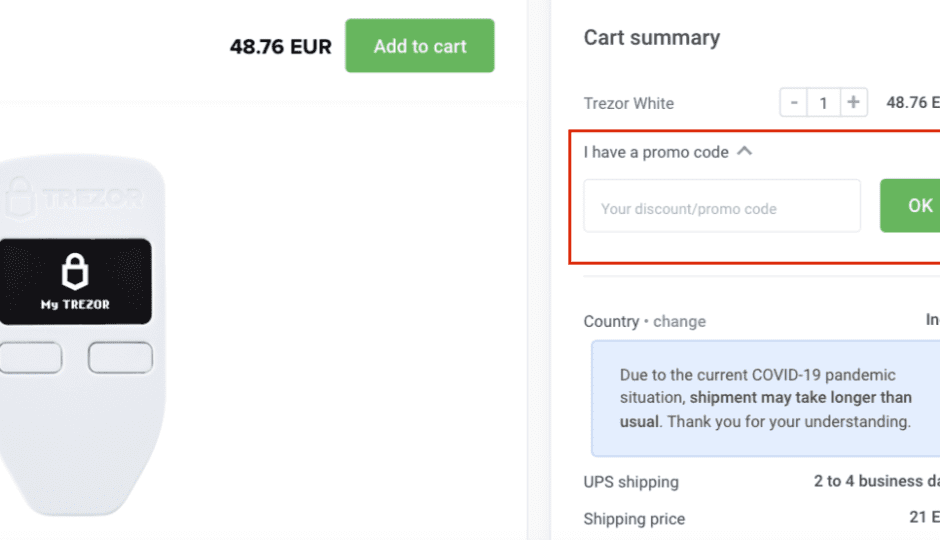
Task: Click the 'I have a promo code' label
Action: click(x=656, y=152)
